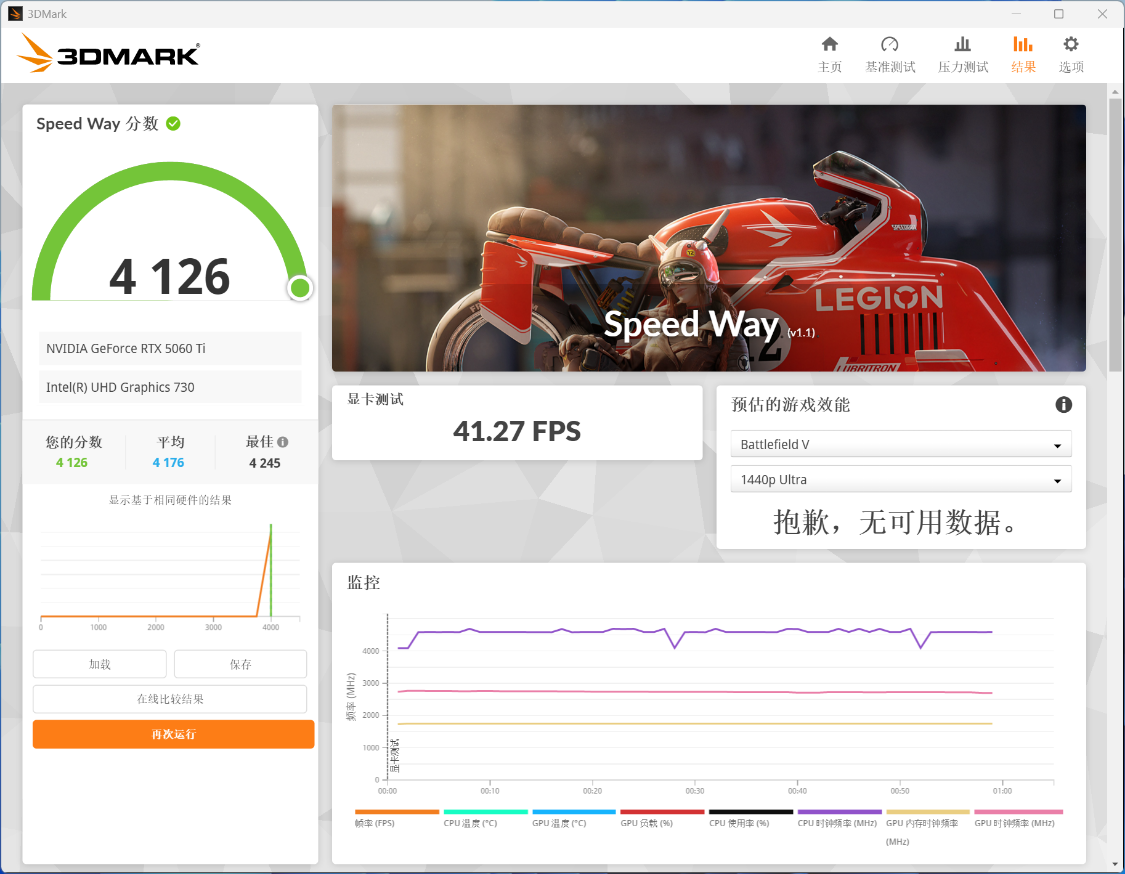
Task: Click the score distribution chart peak
Action: (x=270, y=530)
